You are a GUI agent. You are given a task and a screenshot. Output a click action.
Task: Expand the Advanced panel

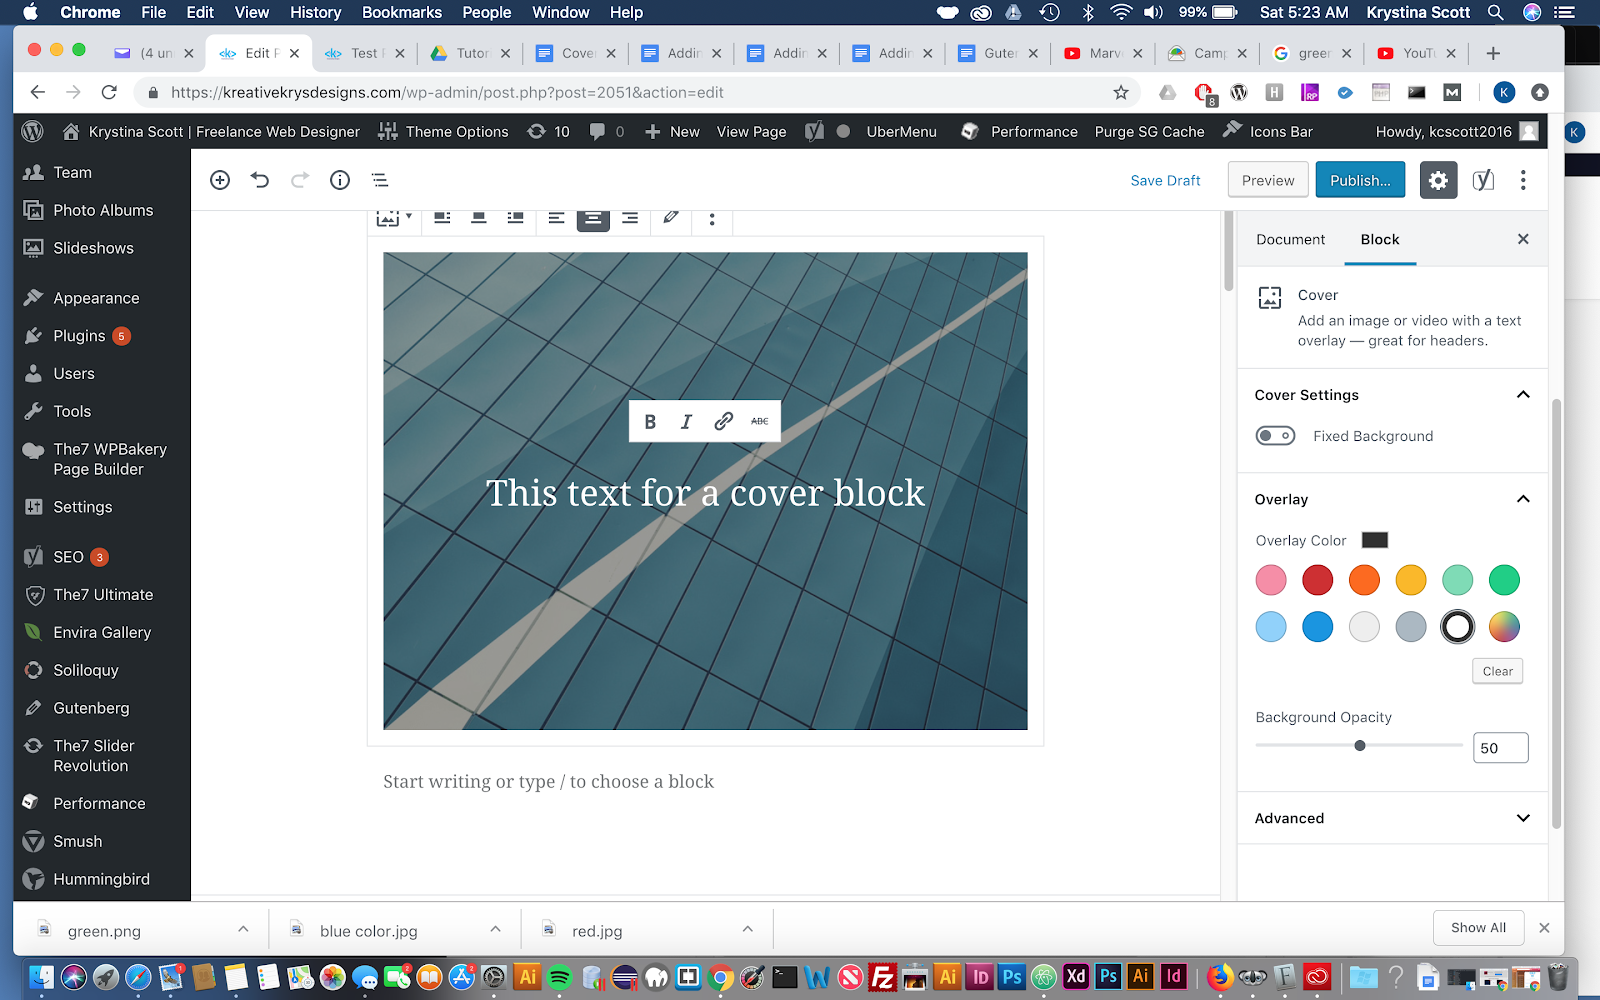(x=1523, y=818)
